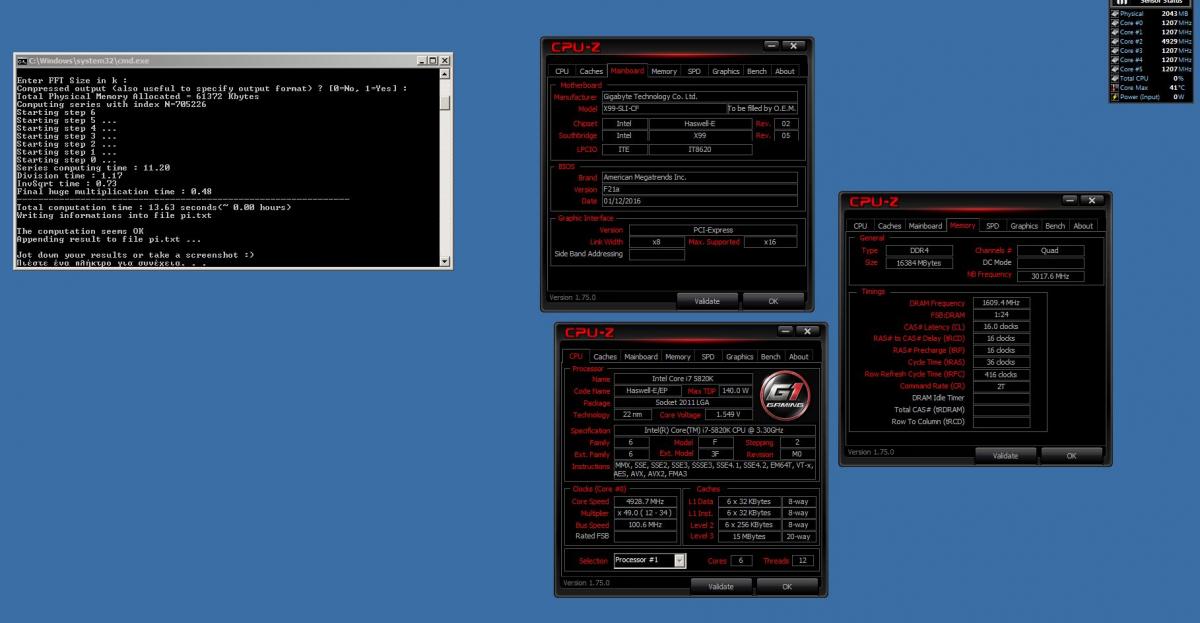1200x623 pixels.
Task: Open SPD tab in the CPU window
Action: pos(708,356)
